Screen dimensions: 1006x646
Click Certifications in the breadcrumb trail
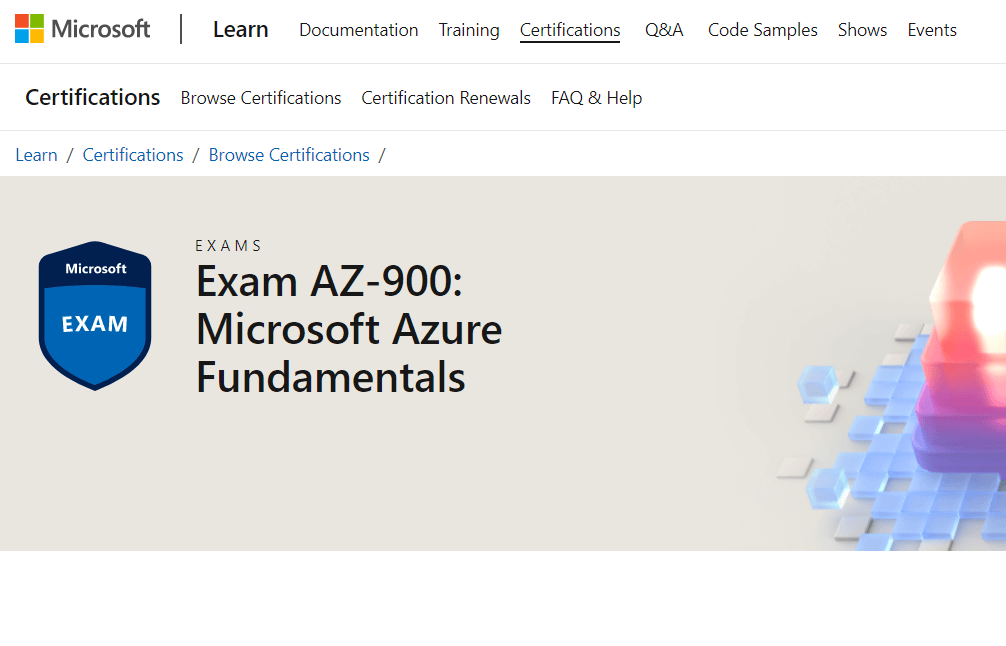coord(132,154)
